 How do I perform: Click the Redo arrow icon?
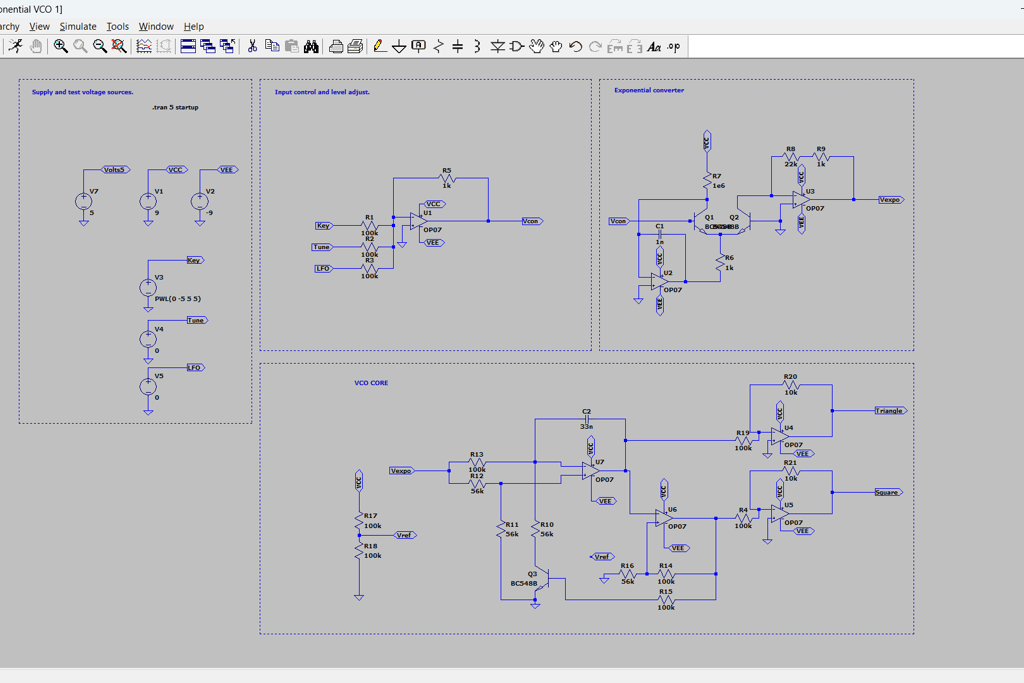595,46
